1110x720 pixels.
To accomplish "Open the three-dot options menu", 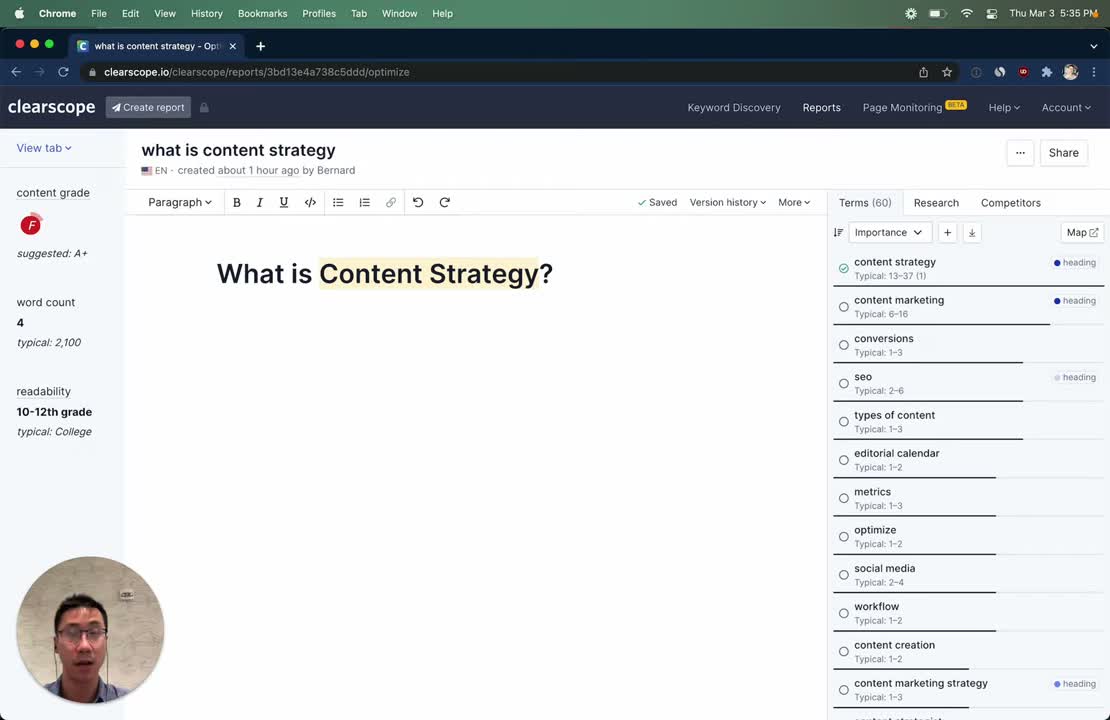I will point(1020,153).
